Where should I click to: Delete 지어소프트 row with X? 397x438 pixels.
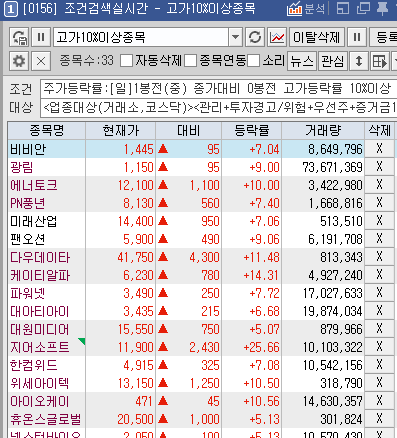[379, 347]
